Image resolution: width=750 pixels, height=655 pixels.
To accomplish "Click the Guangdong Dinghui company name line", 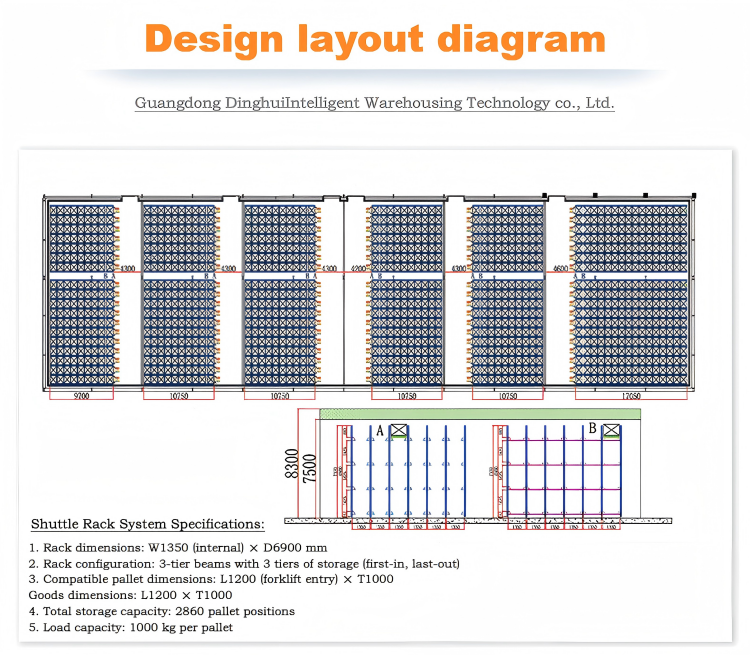I will pyautogui.click(x=375, y=103).
